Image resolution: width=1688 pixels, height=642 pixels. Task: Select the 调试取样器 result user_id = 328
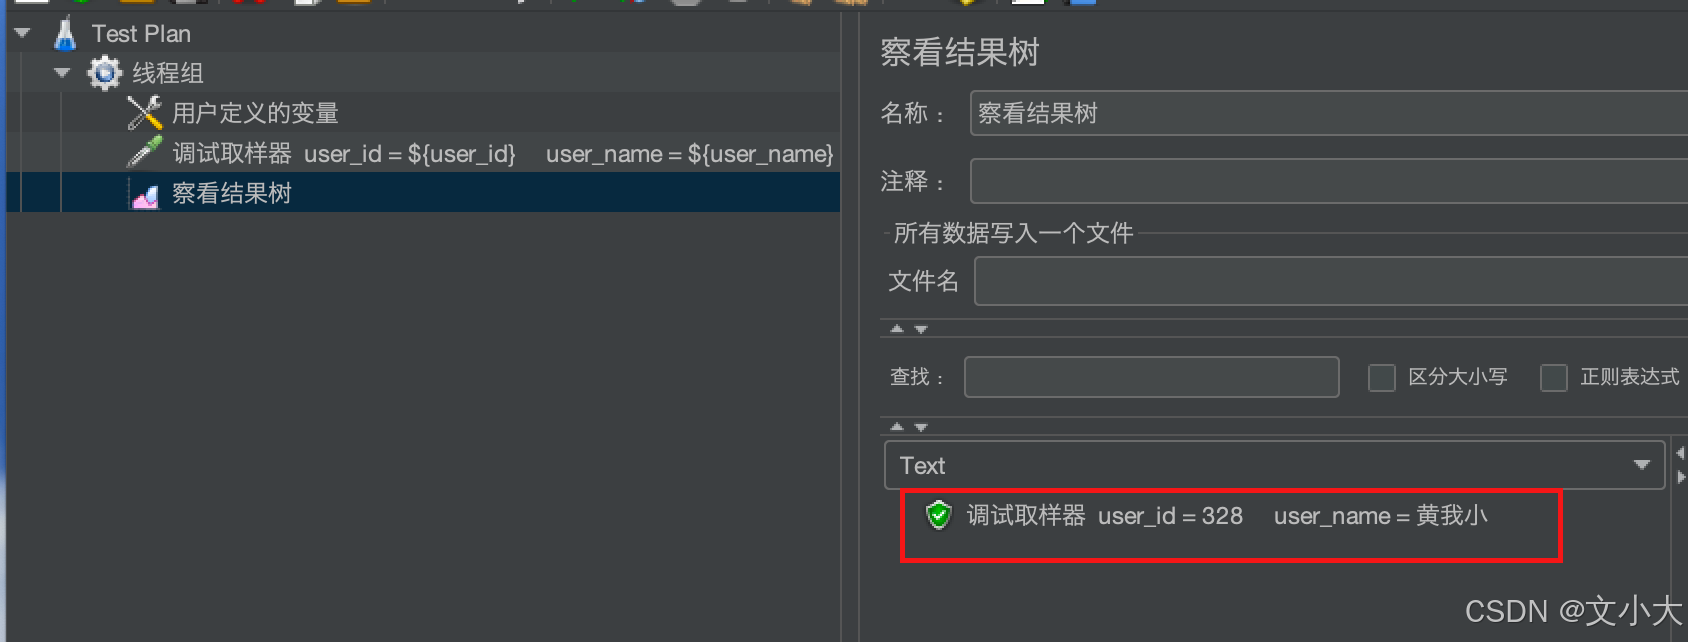[x=1227, y=516]
